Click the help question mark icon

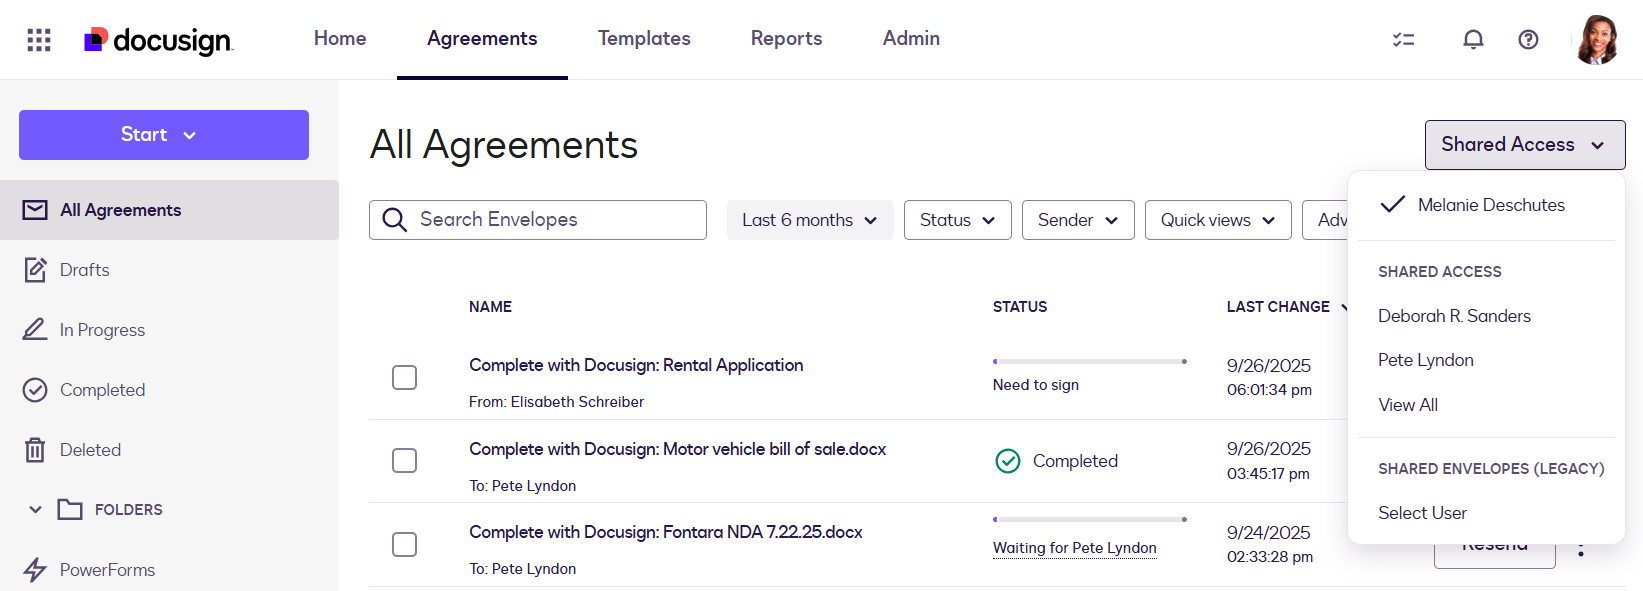1527,40
